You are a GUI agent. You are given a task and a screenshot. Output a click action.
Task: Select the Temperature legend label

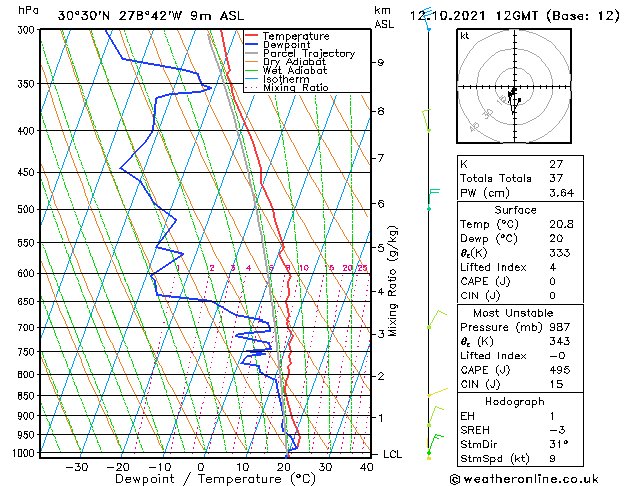(296, 36)
